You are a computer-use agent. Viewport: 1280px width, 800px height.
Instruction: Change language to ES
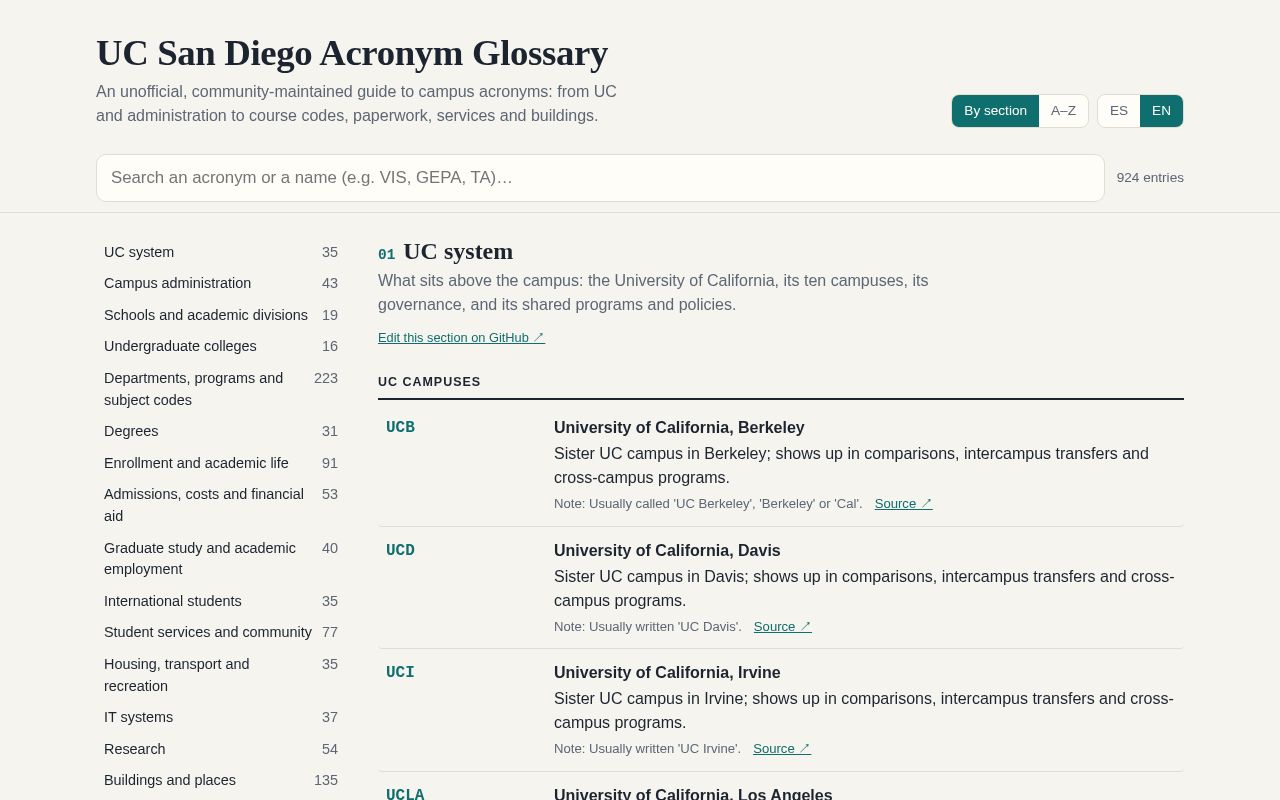(x=1119, y=111)
